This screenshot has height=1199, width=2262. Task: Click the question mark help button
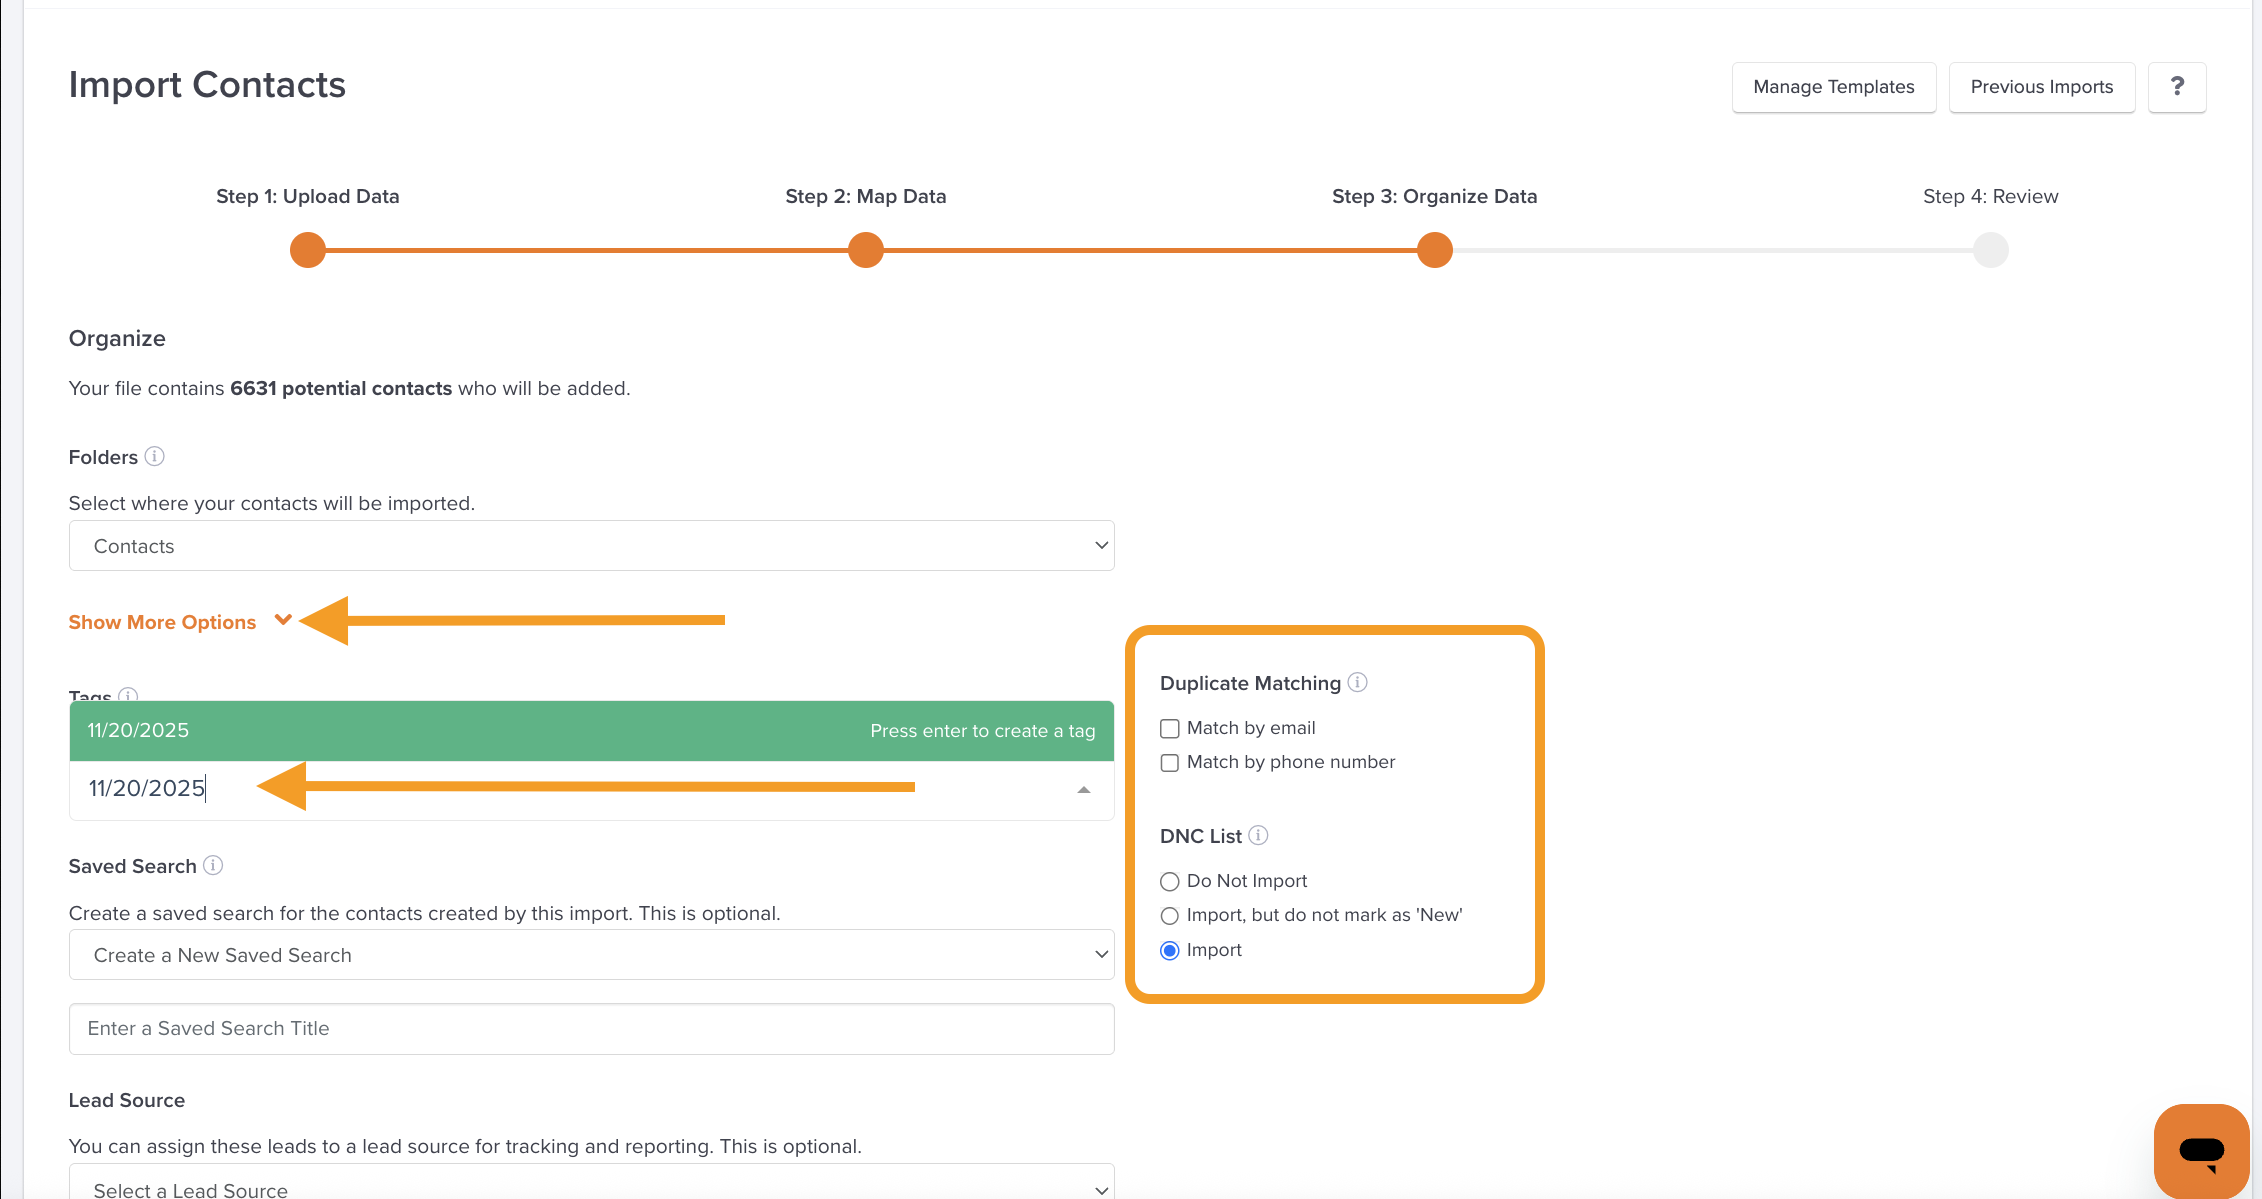point(2177,87)
